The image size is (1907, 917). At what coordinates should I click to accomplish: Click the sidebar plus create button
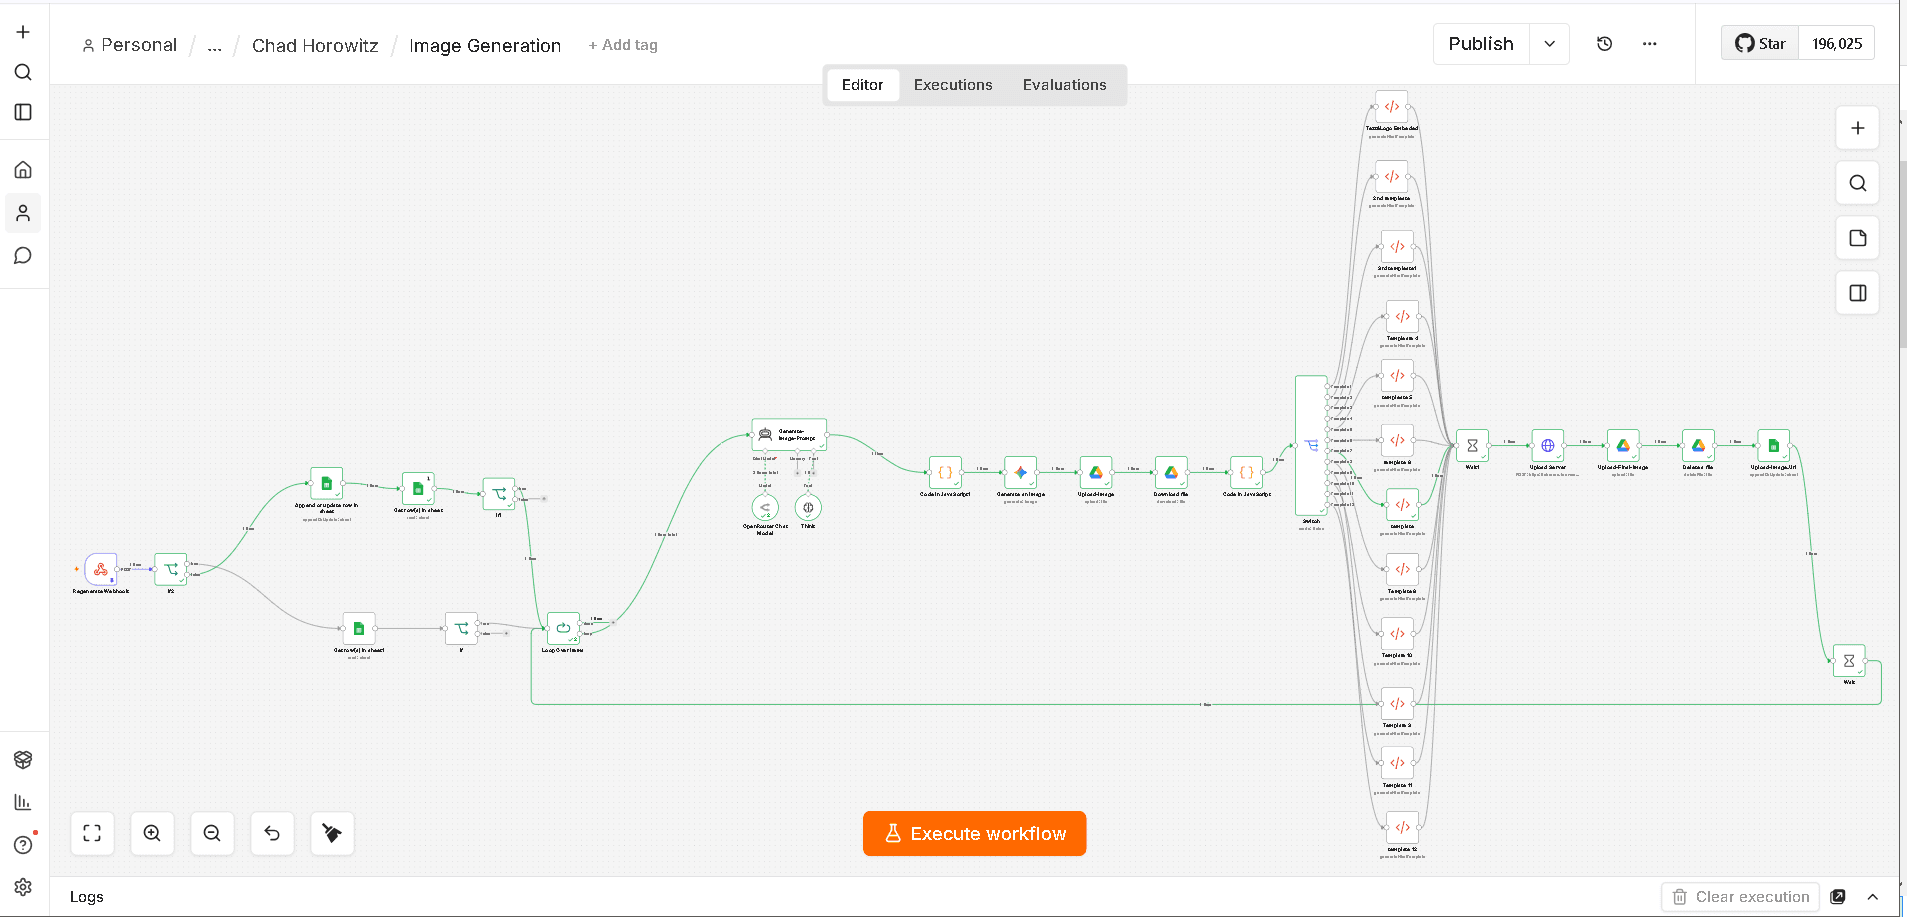point(23,32)
